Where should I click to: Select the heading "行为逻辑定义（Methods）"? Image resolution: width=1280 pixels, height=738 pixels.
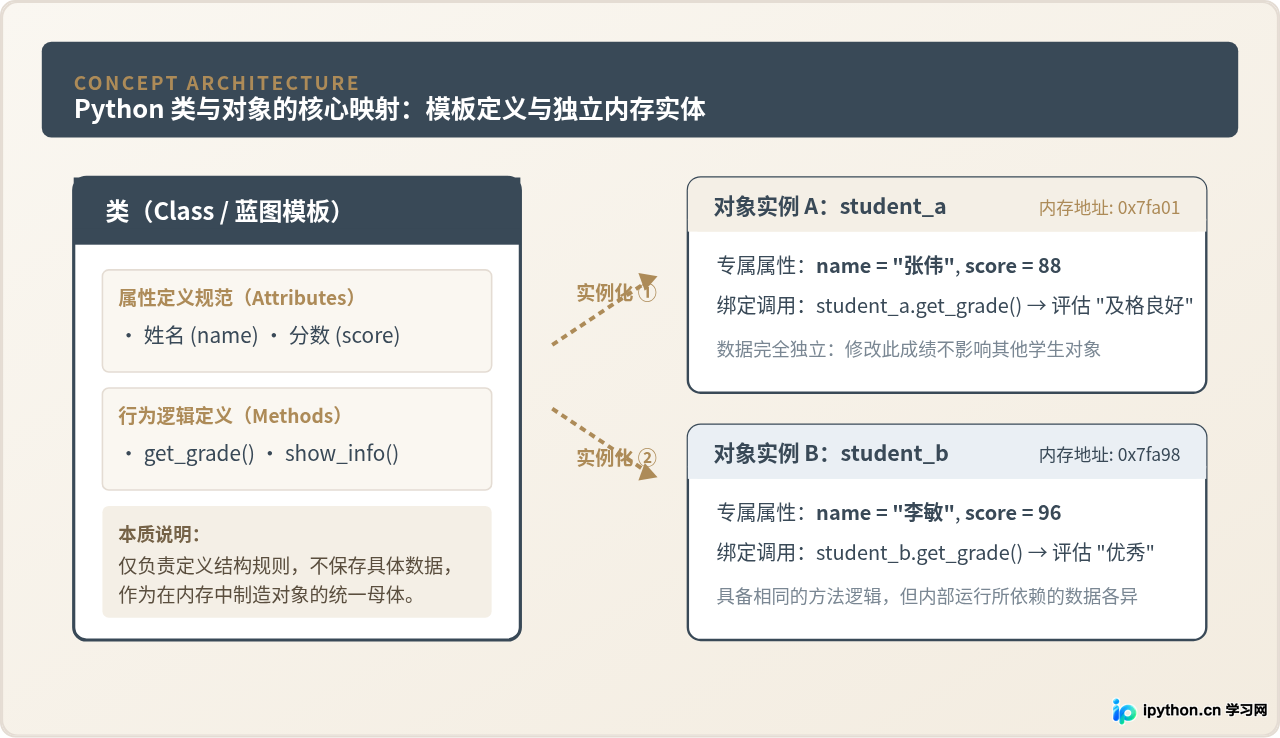coord(231,416)
